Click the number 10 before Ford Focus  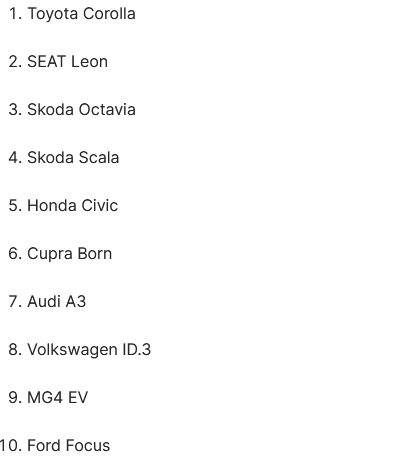pos(11,446)
